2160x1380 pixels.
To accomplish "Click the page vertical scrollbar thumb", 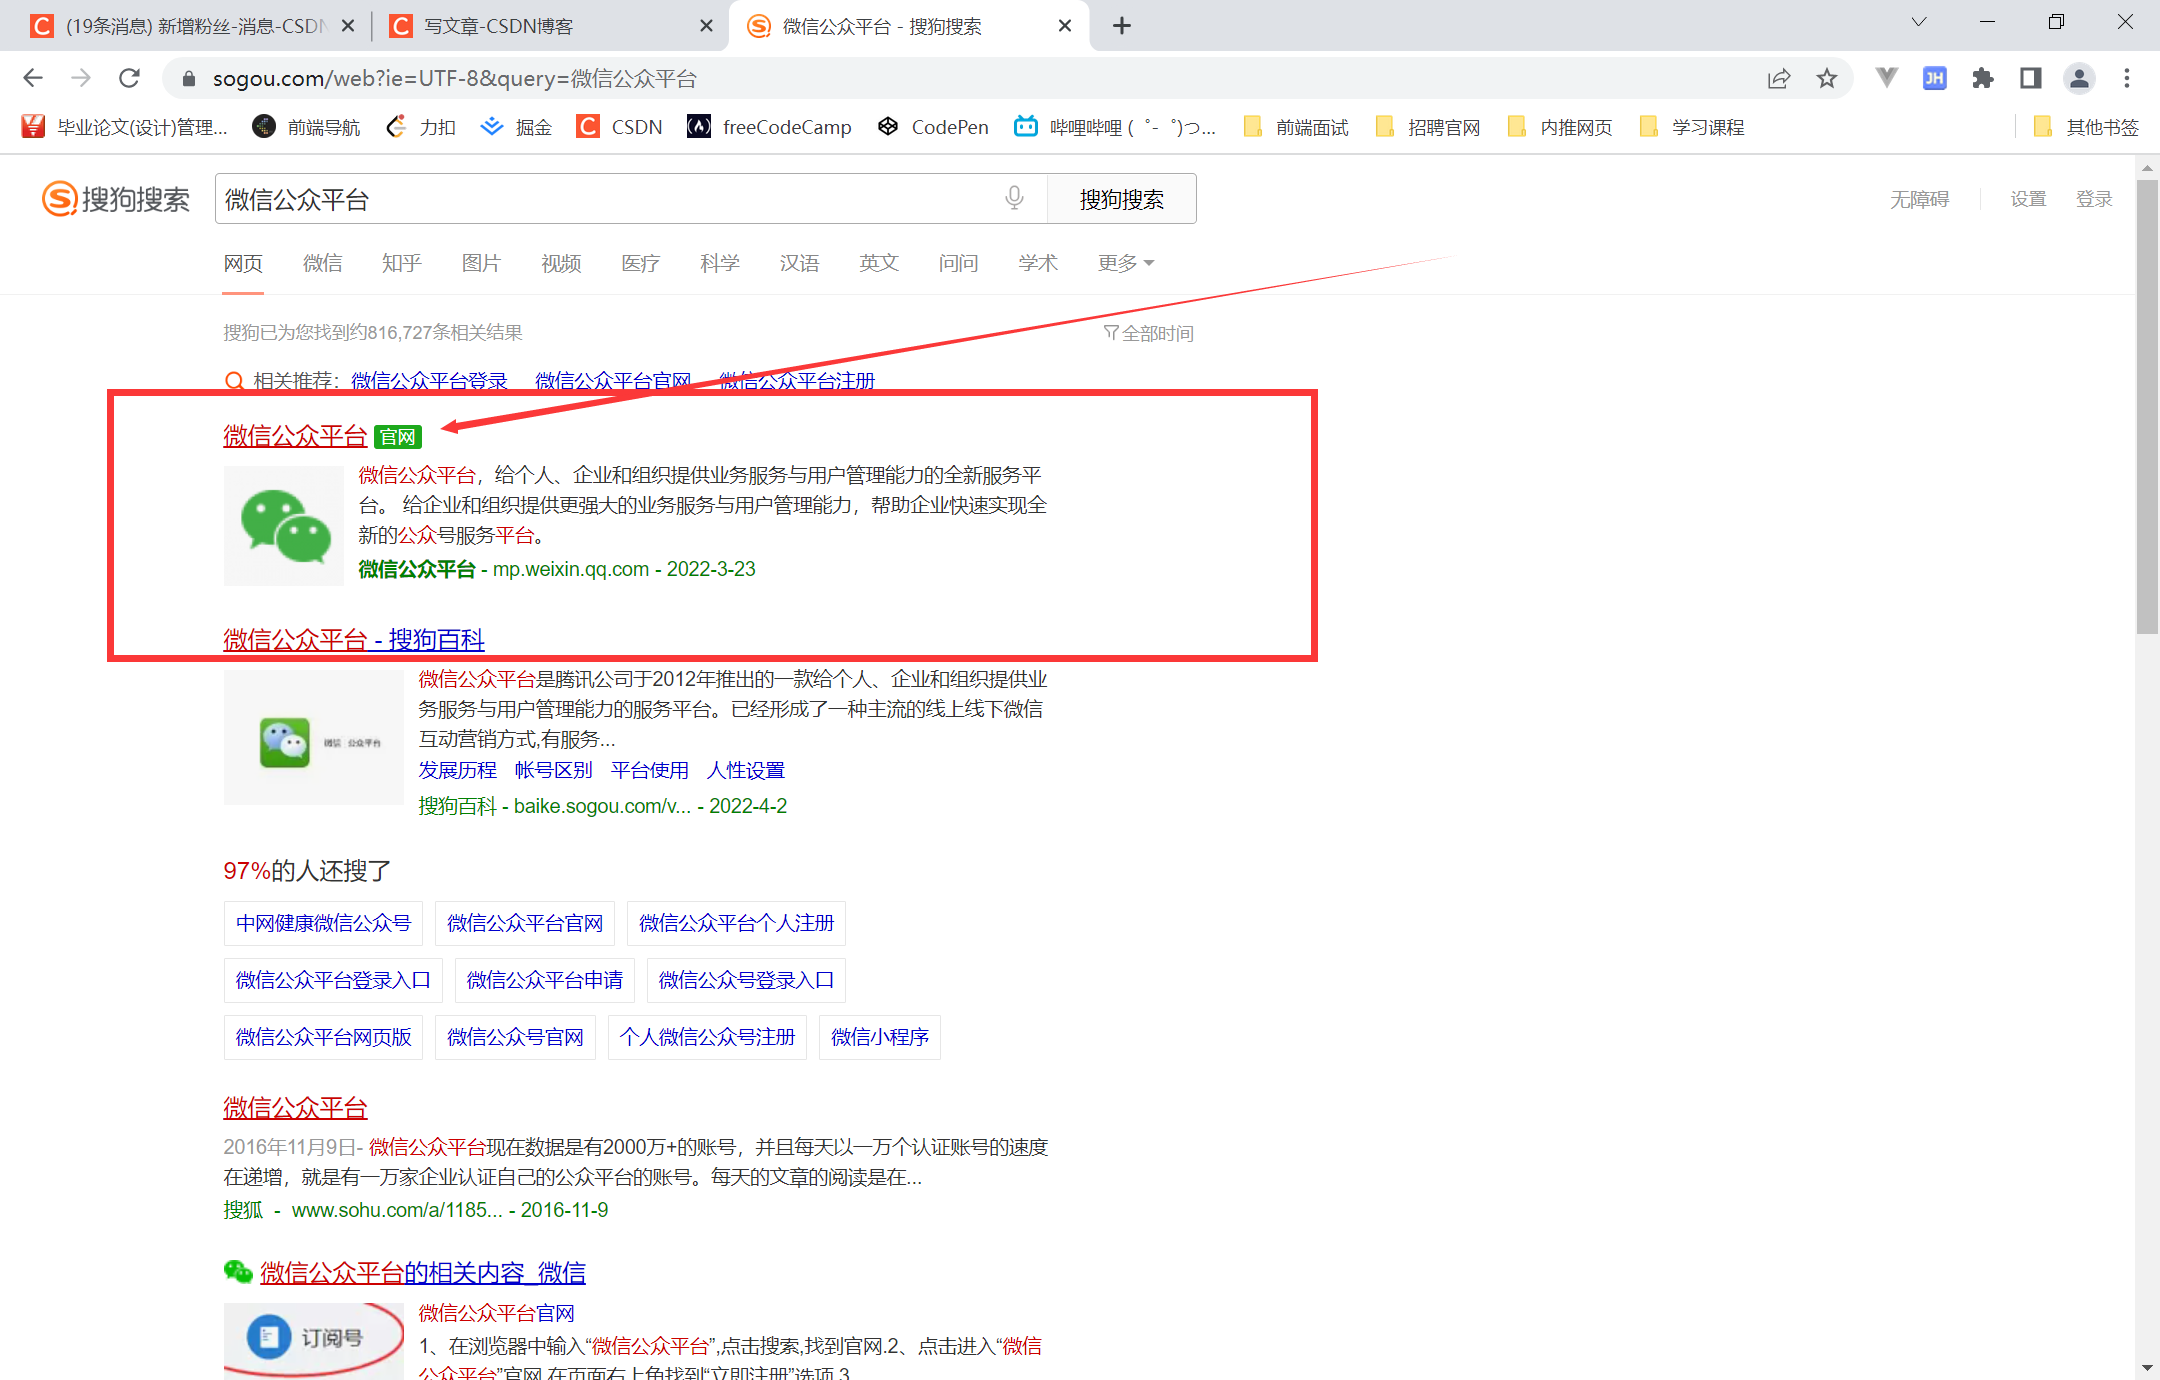I will tap(2147, 405).
